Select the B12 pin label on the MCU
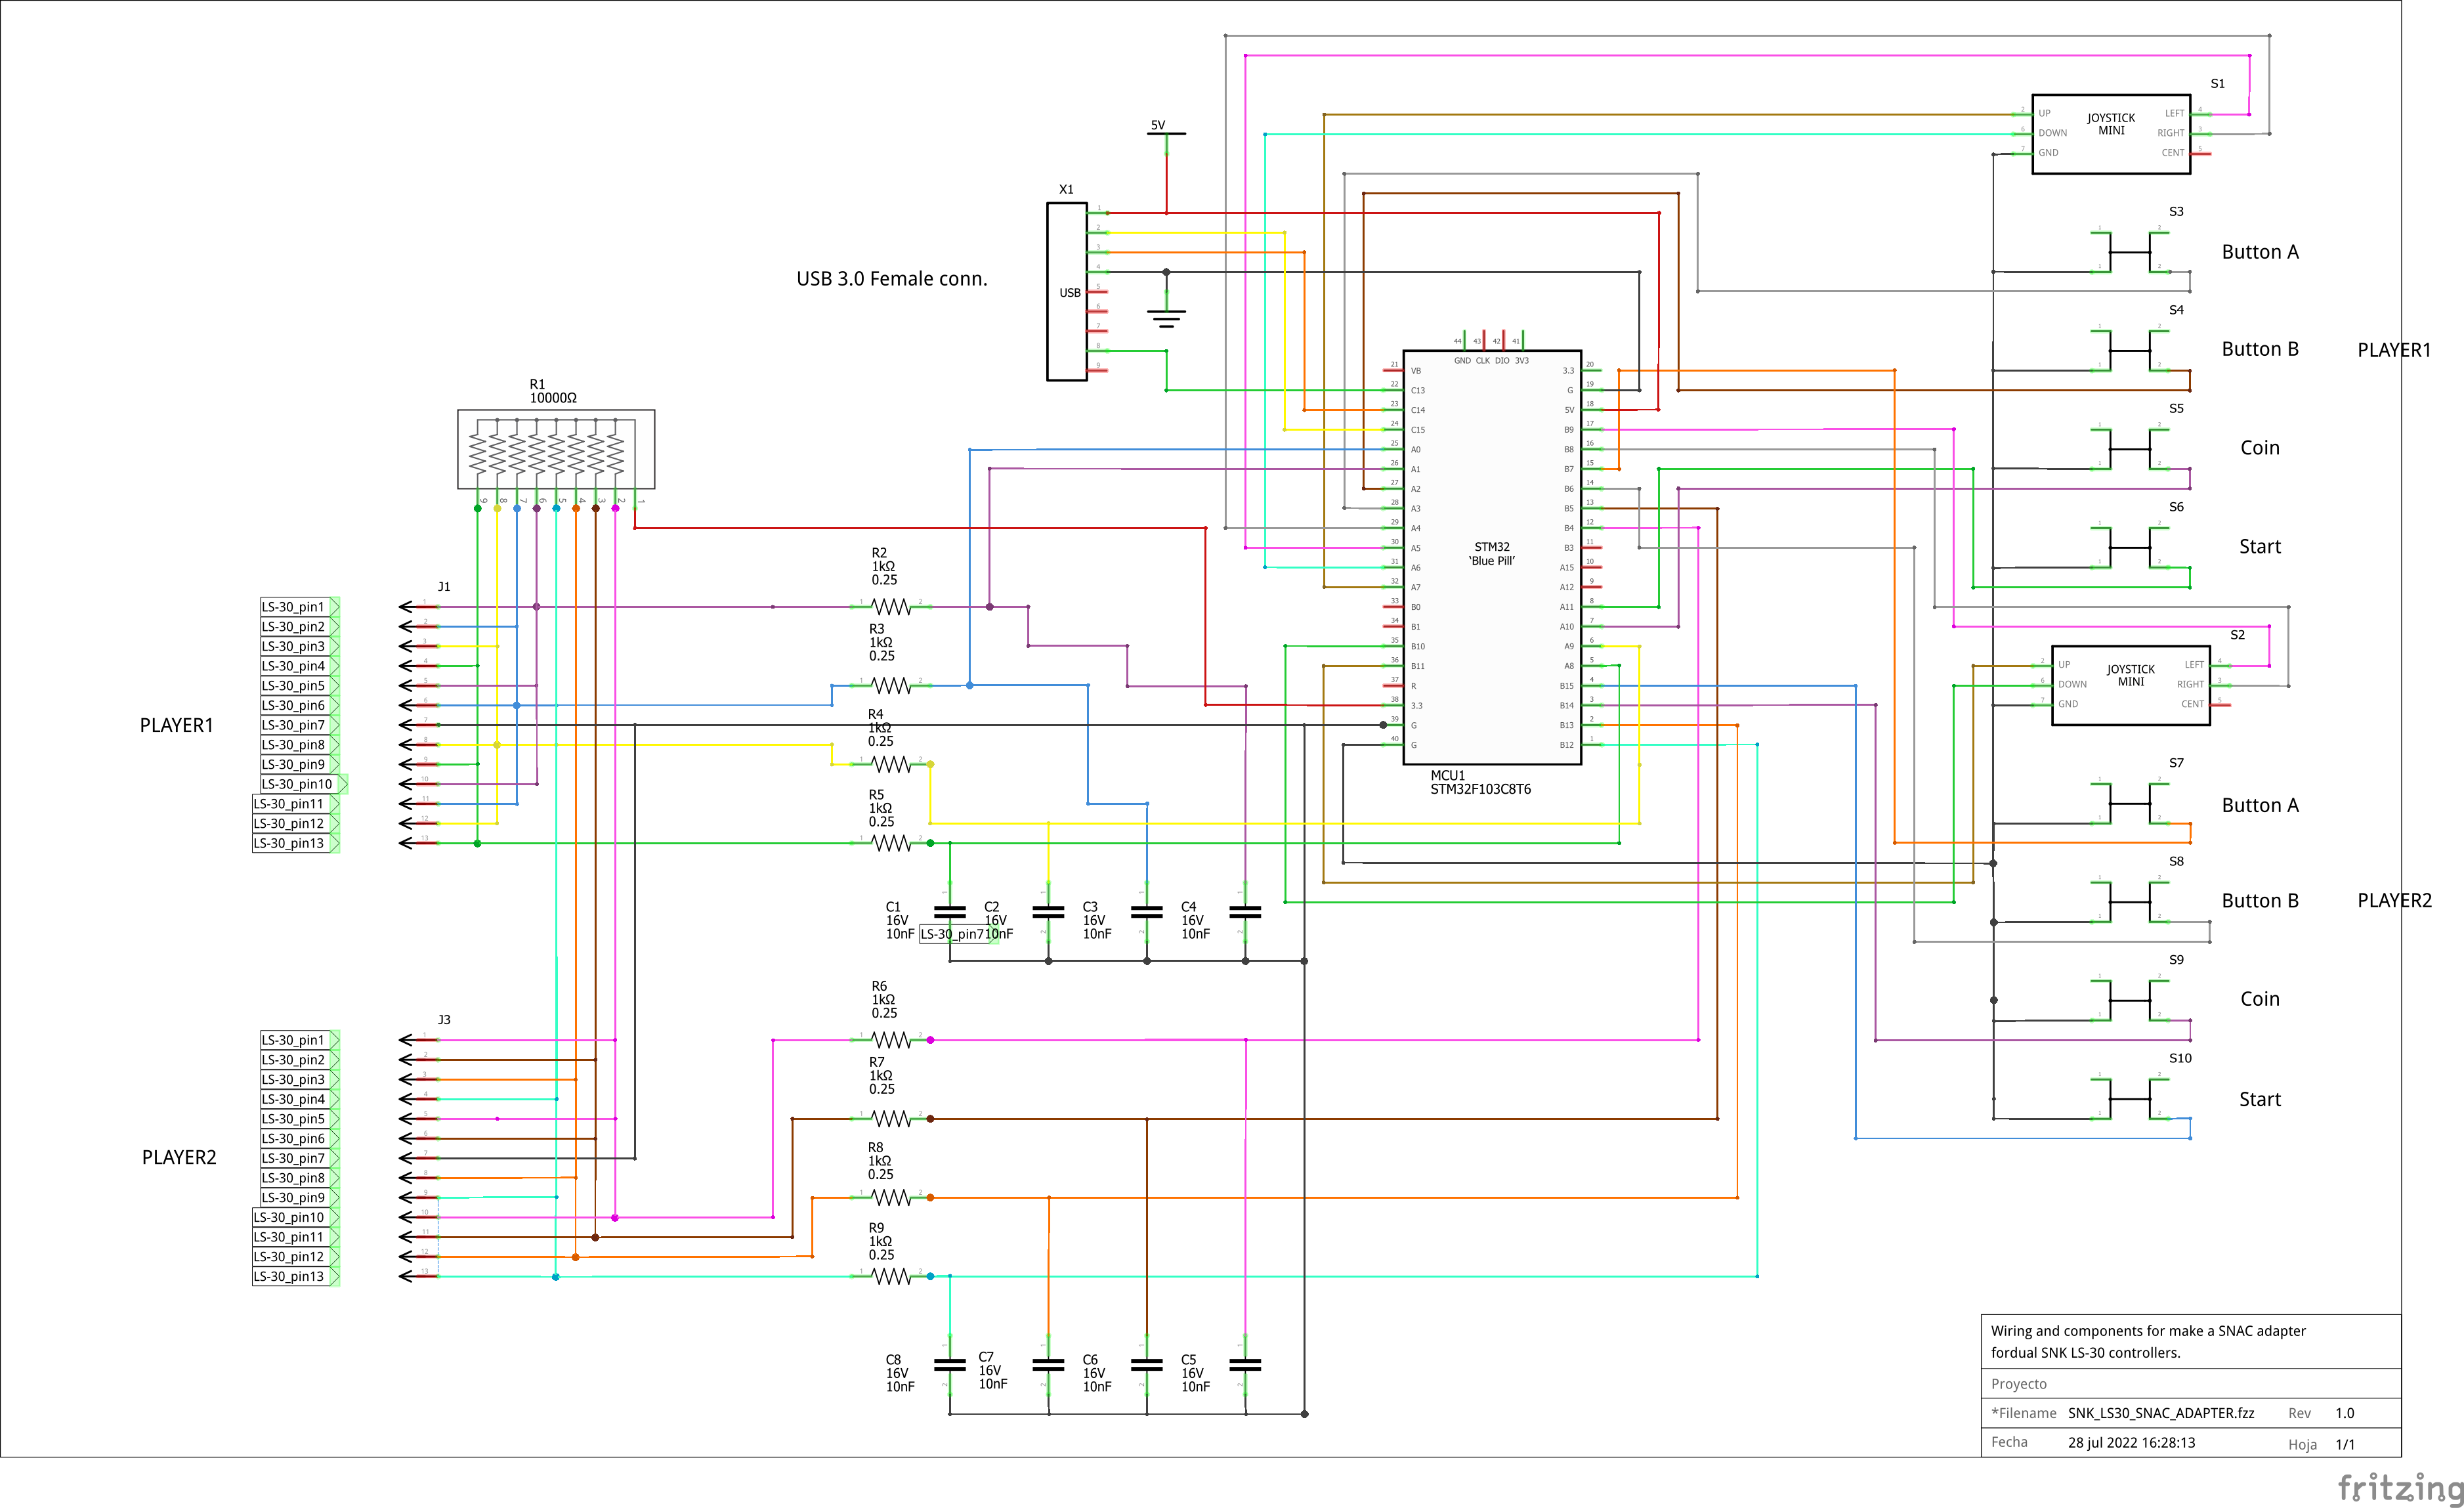The height and width of the screenshot is (1508, 2464). 1566,745
